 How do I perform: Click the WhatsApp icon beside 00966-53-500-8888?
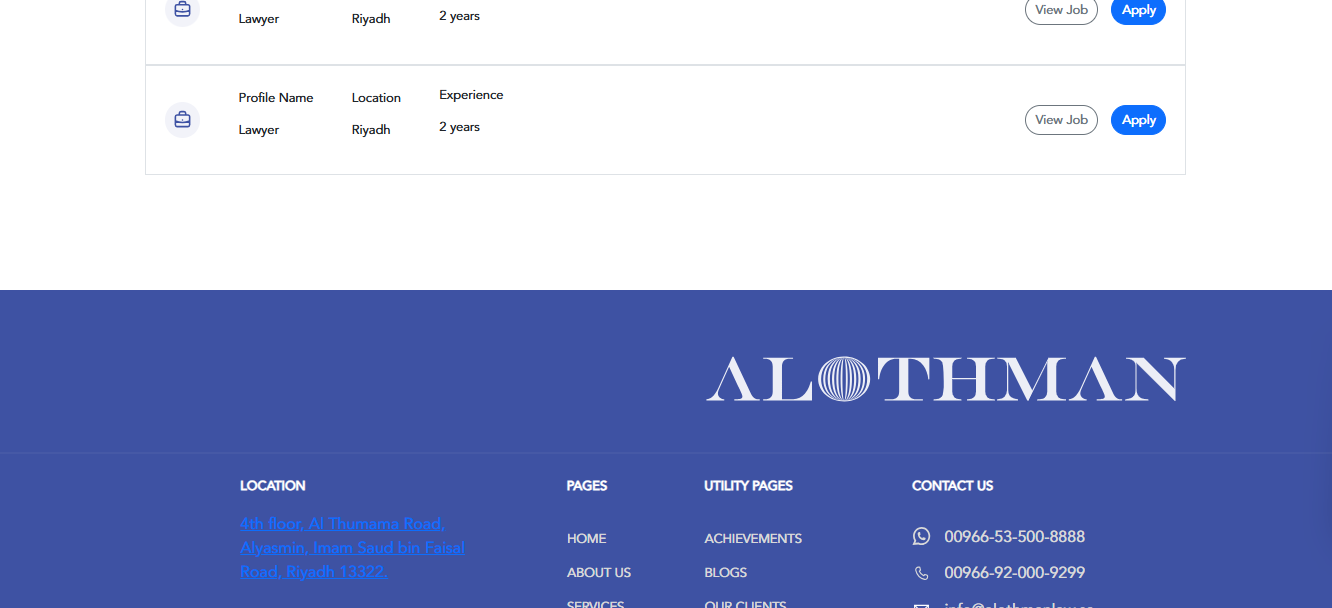(921, 537)
